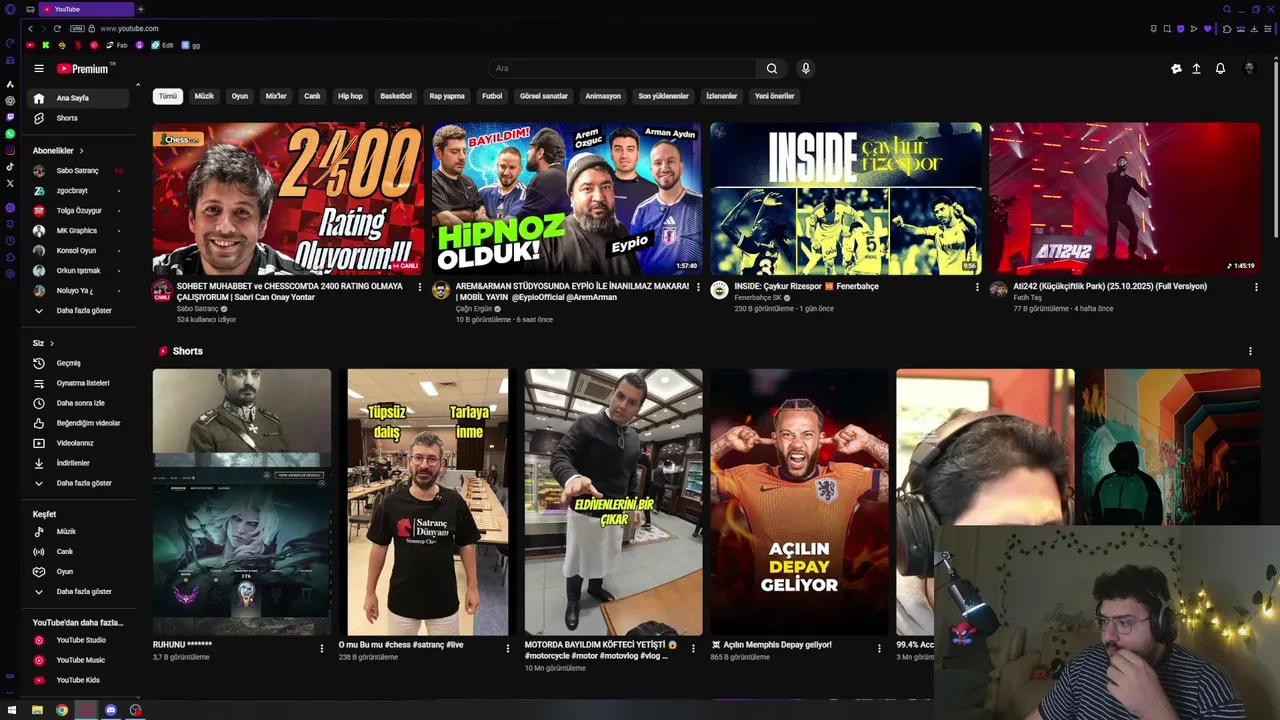Select the Basketbol filter chip
This screenshot has height=720, width=1280.
pyautogui.click(x=396, y=96)
